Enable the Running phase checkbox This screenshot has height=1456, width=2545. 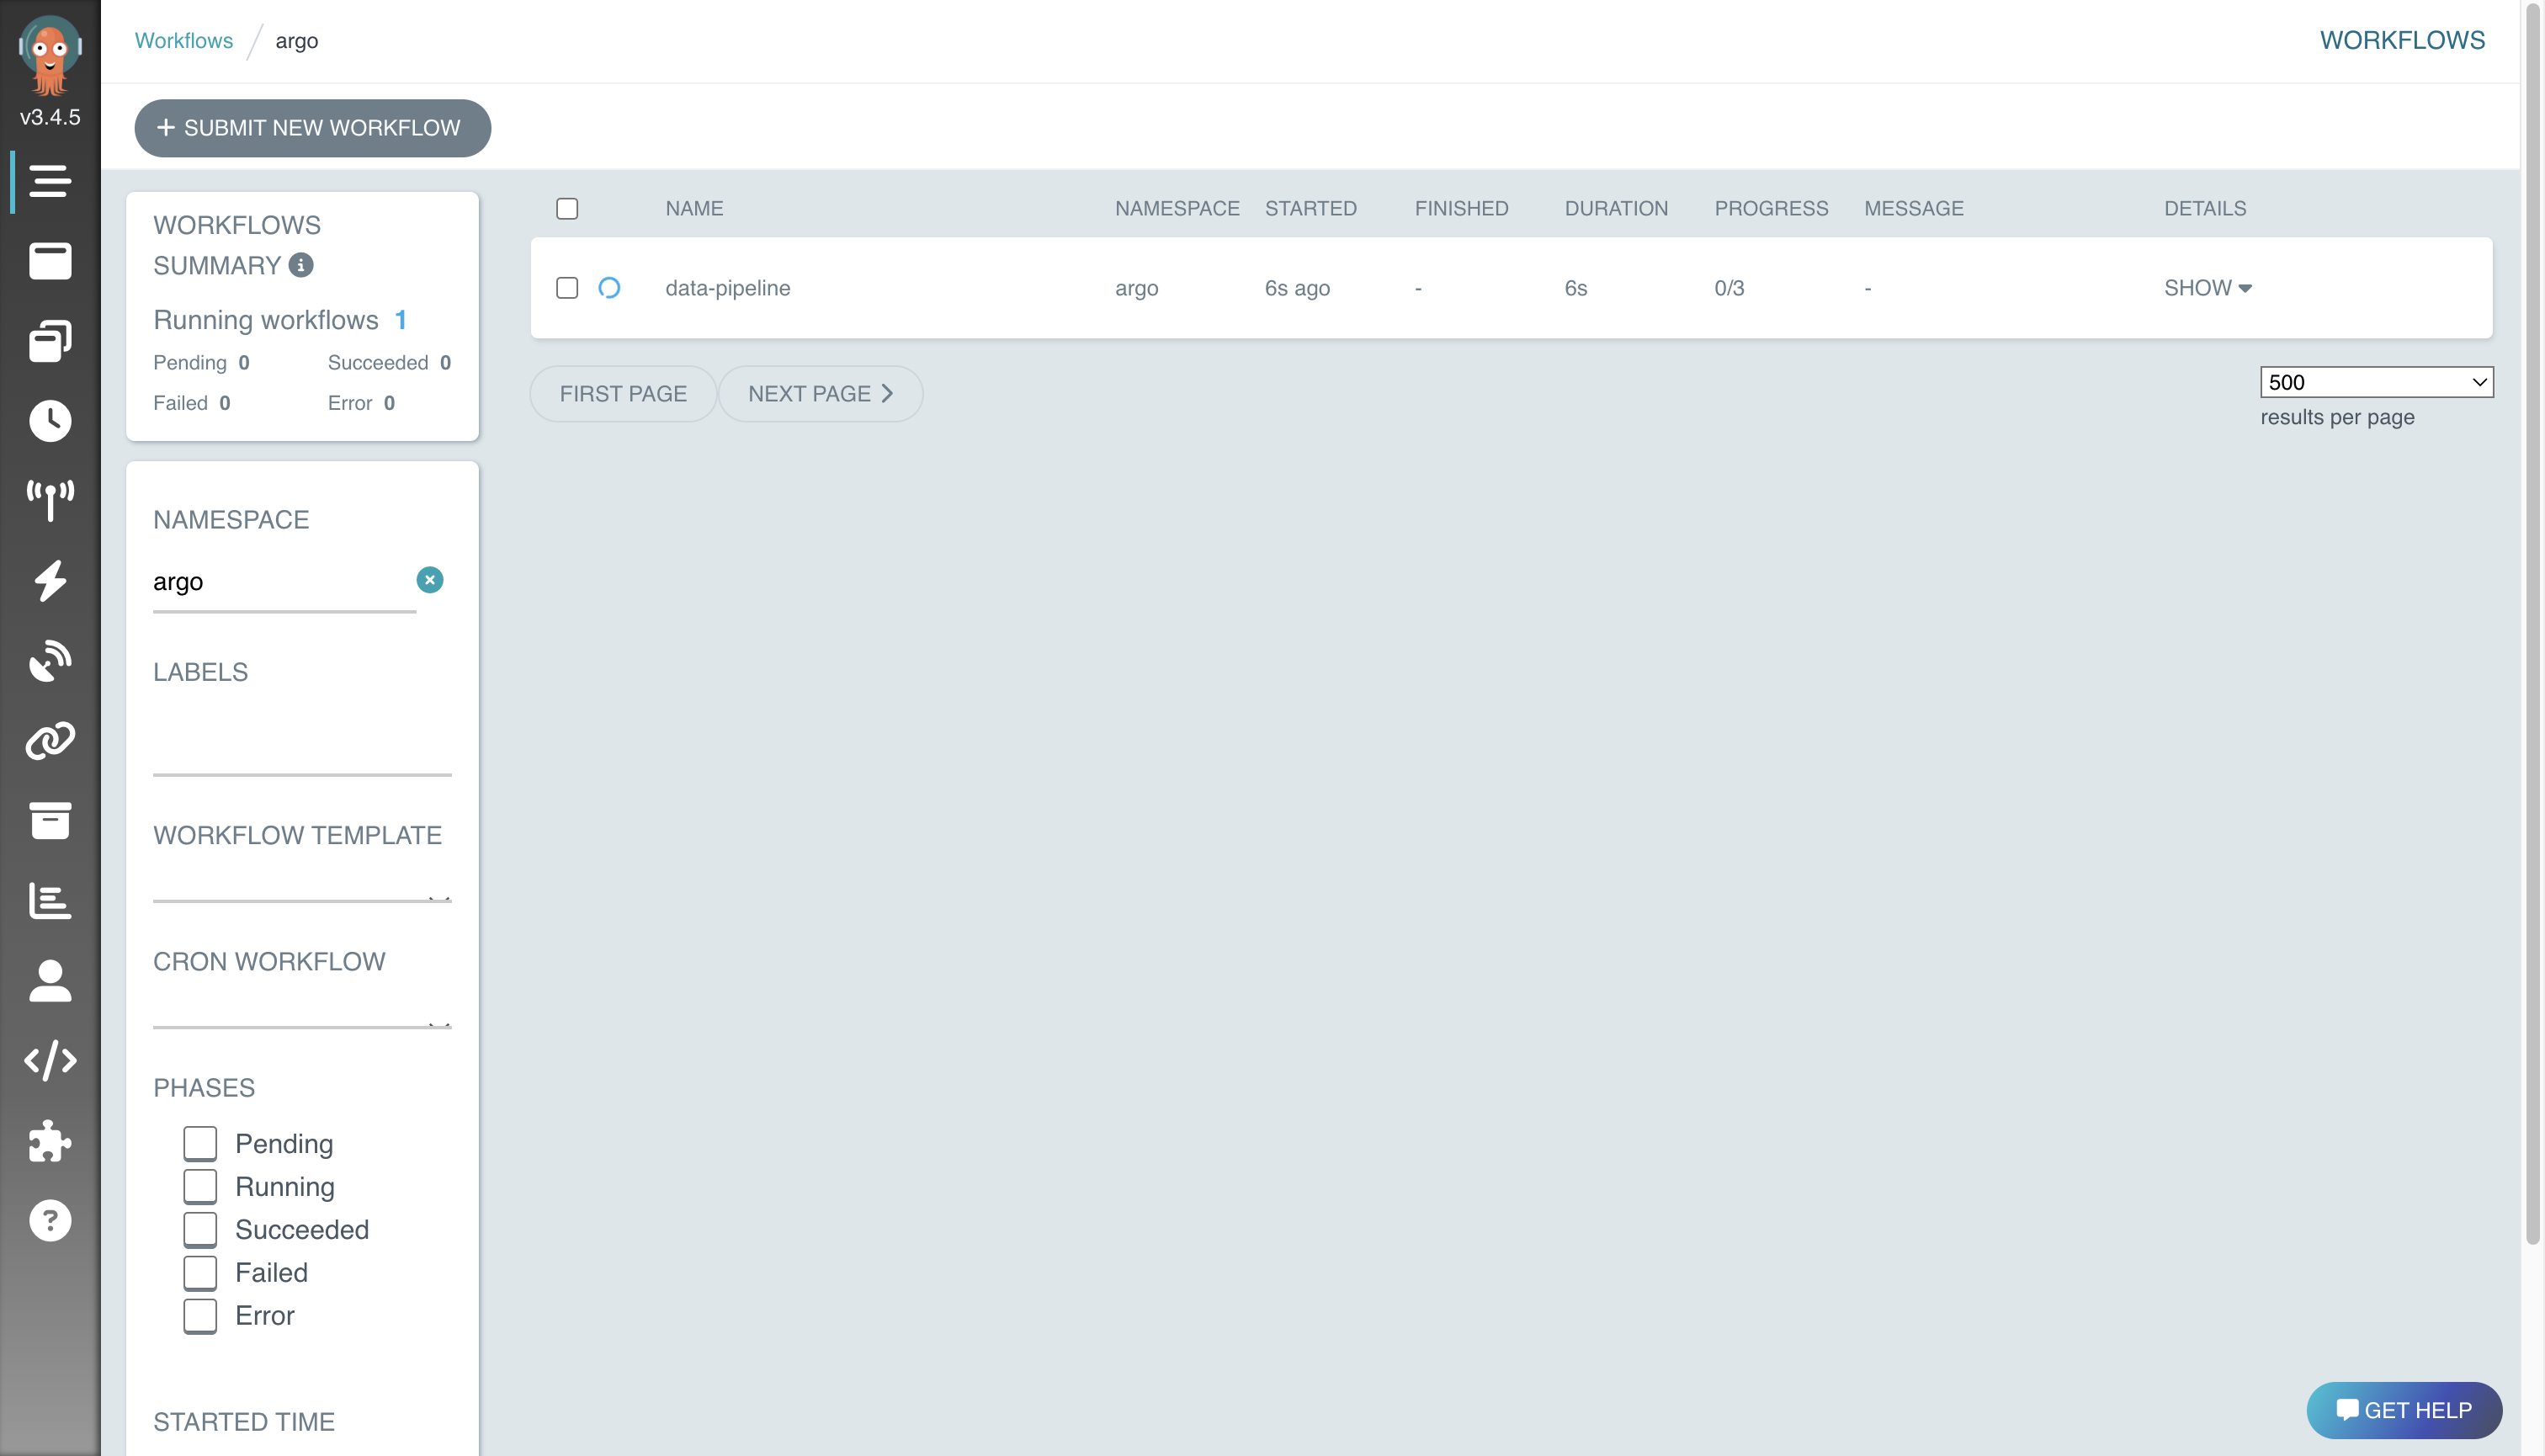click(200, 1186)
